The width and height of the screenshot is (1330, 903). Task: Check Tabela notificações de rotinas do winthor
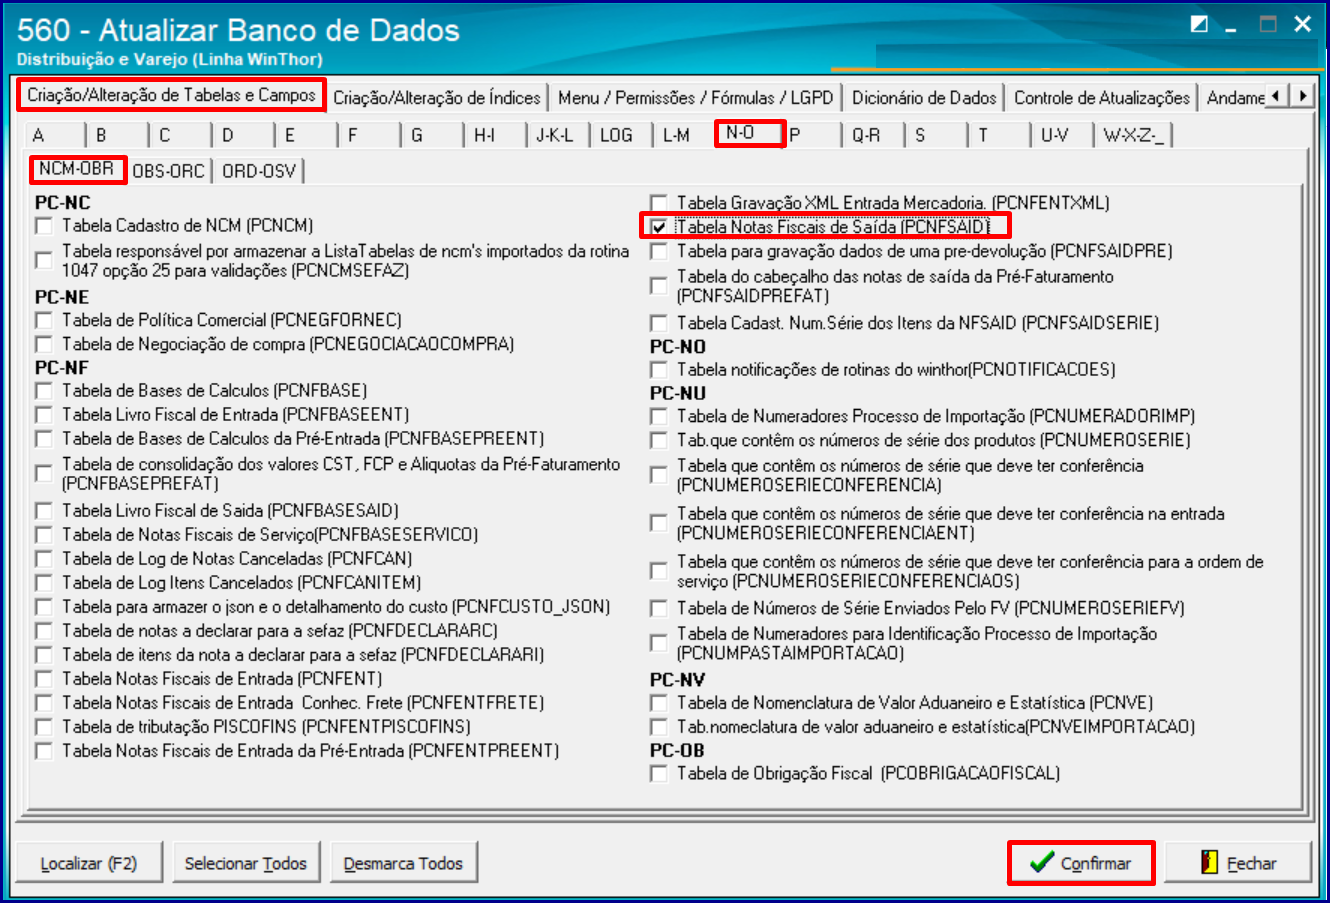click(659, 370)
